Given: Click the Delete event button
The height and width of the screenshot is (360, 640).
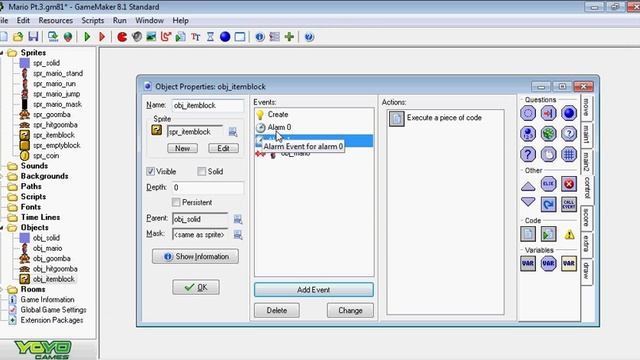Looking at the screenshot, I should tap(277, 311).
